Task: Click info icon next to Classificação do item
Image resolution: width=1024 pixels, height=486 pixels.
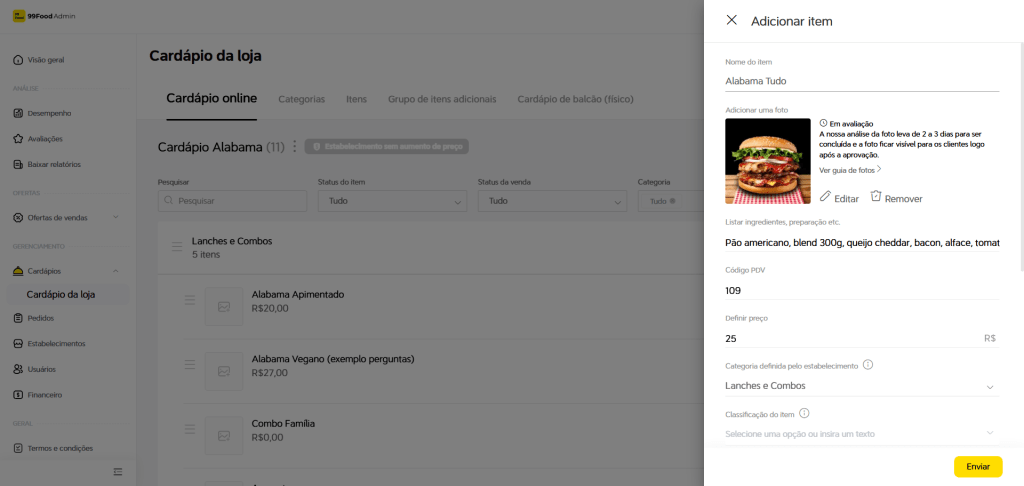Action: (804, 413)
